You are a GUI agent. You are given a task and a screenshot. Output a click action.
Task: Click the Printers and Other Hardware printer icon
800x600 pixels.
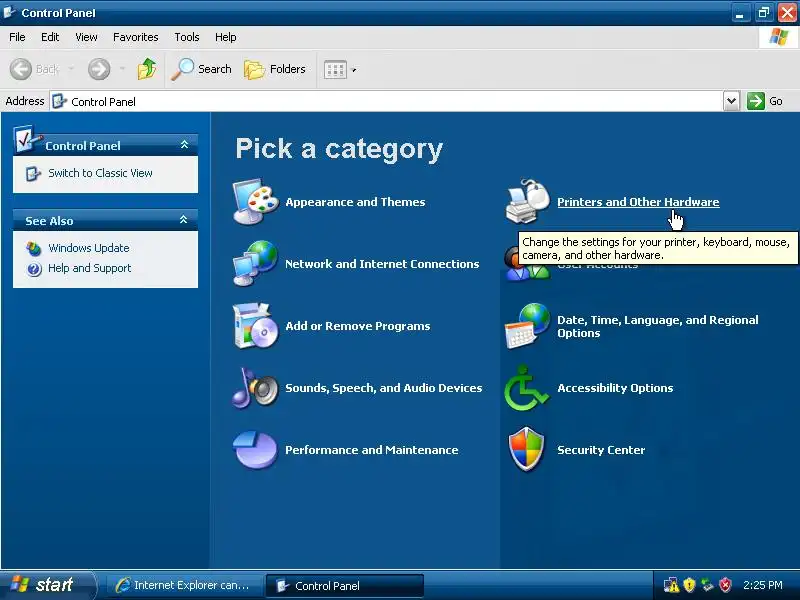coord(527,202)
